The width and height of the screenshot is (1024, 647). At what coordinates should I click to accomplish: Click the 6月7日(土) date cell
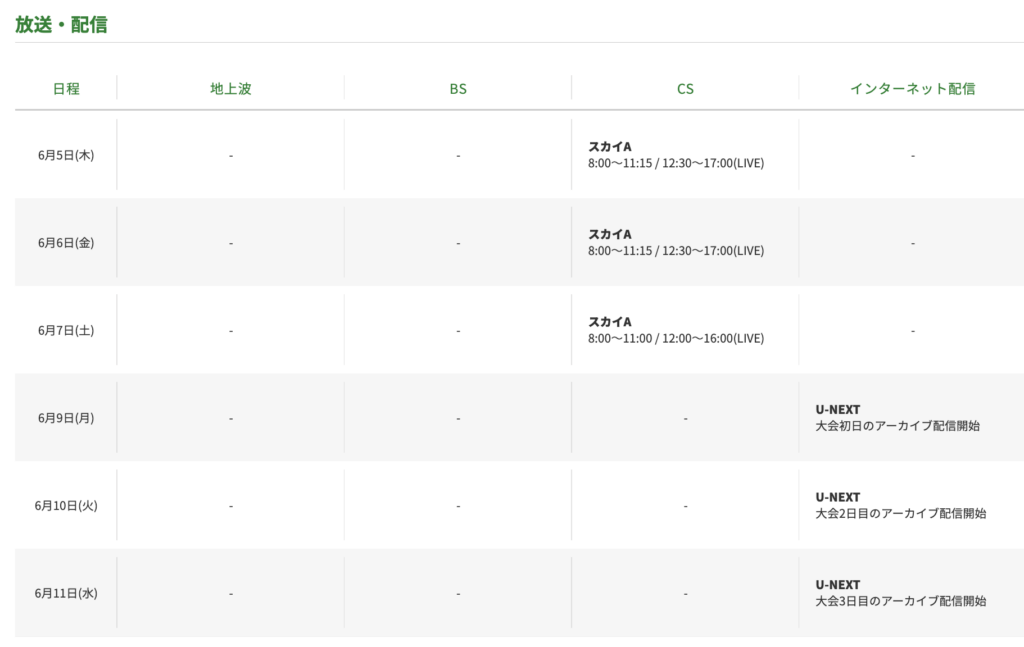click(x=66, y=330)
